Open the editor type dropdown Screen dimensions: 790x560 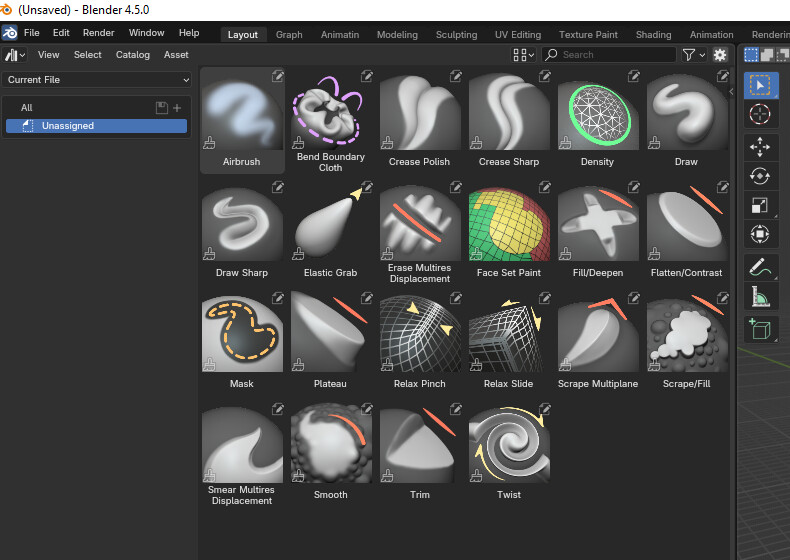[15, 54]
